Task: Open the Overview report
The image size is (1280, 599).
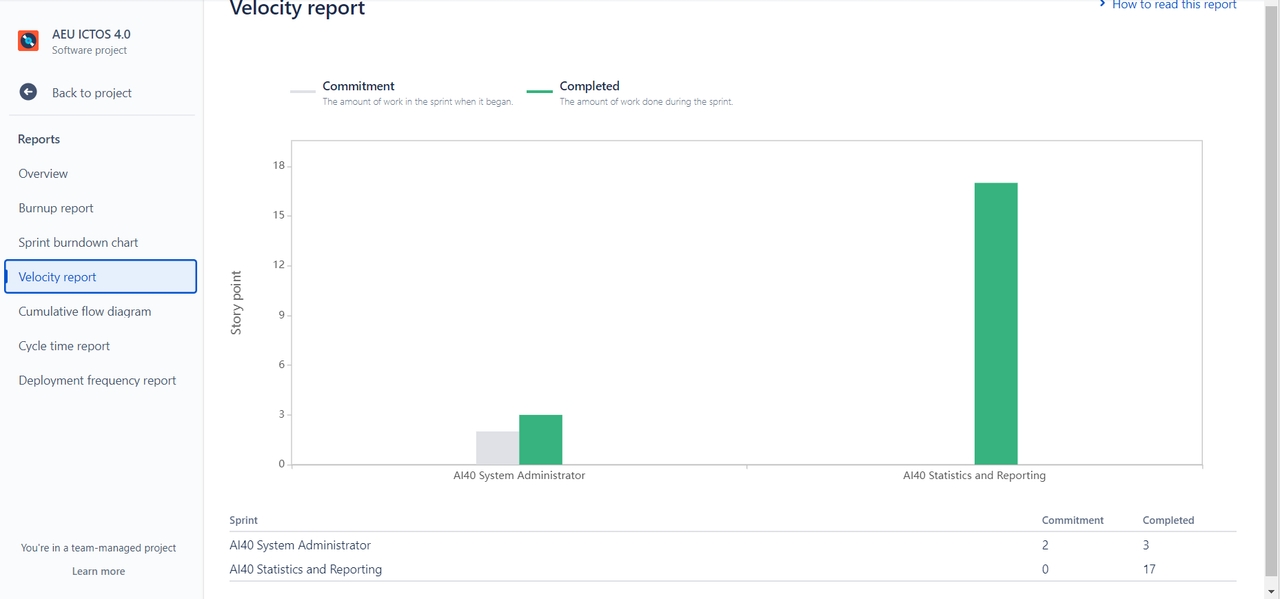Action: [43, 174]
